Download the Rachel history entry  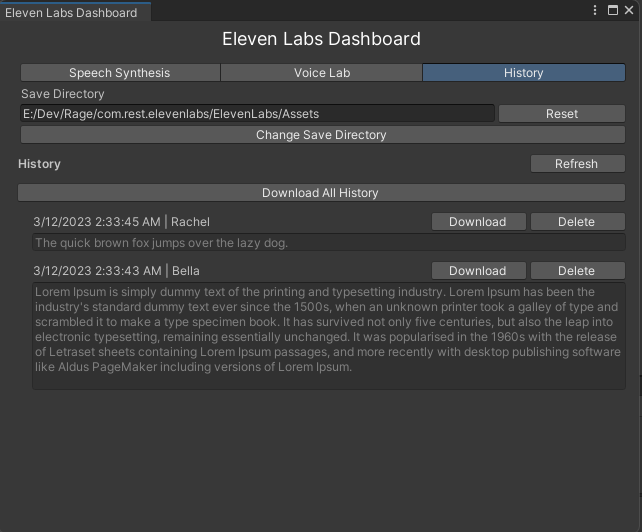click(x=479, y=222)
